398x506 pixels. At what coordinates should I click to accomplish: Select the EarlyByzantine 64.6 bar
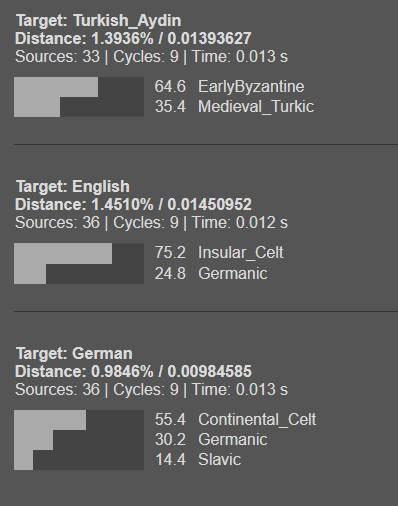[56, 87]
